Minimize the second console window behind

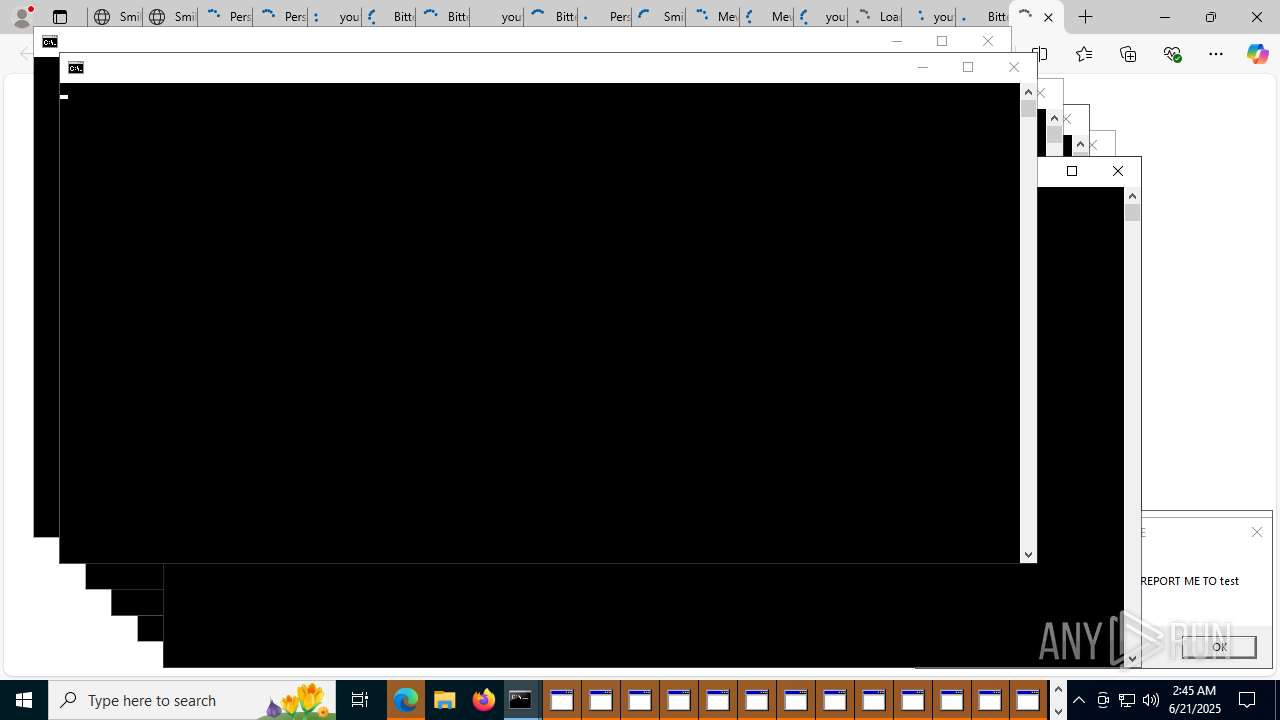(896, 42)
